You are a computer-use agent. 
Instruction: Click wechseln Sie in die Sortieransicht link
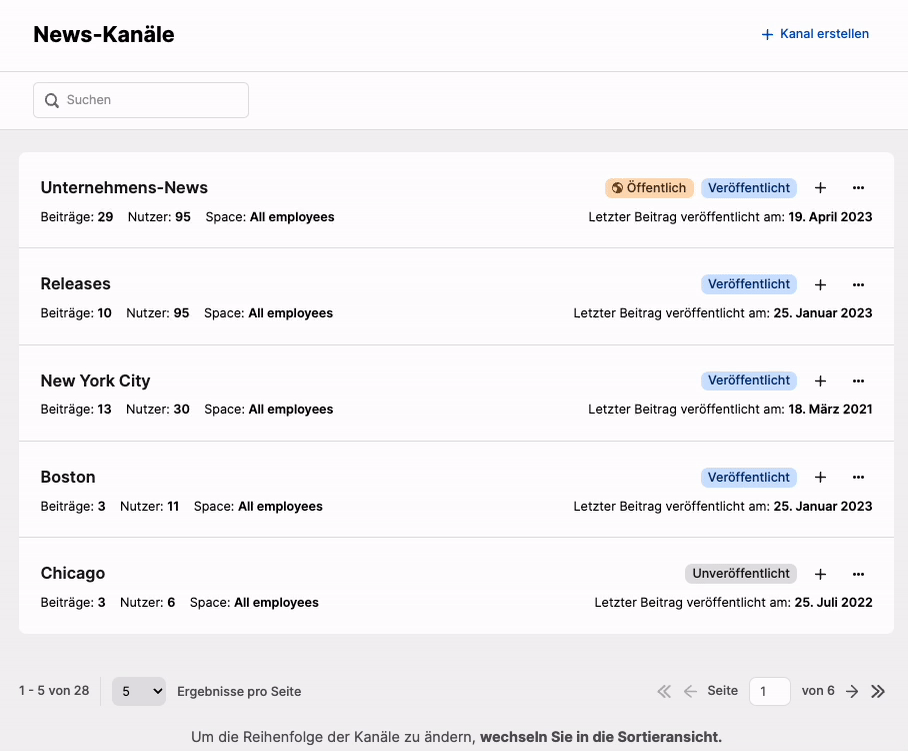coord(601,737)
